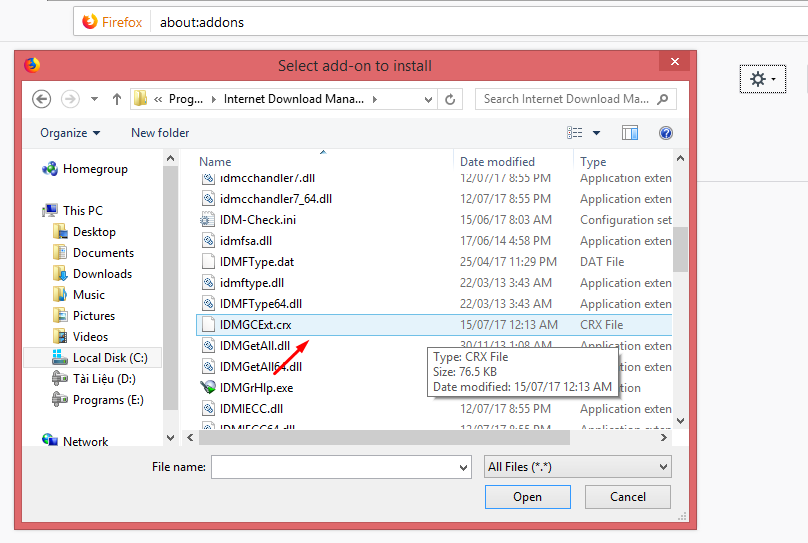Image resolution: width=808 pixels, height=543 pixels.
Task: Go back with the Back arrow button
Action: 41,99
